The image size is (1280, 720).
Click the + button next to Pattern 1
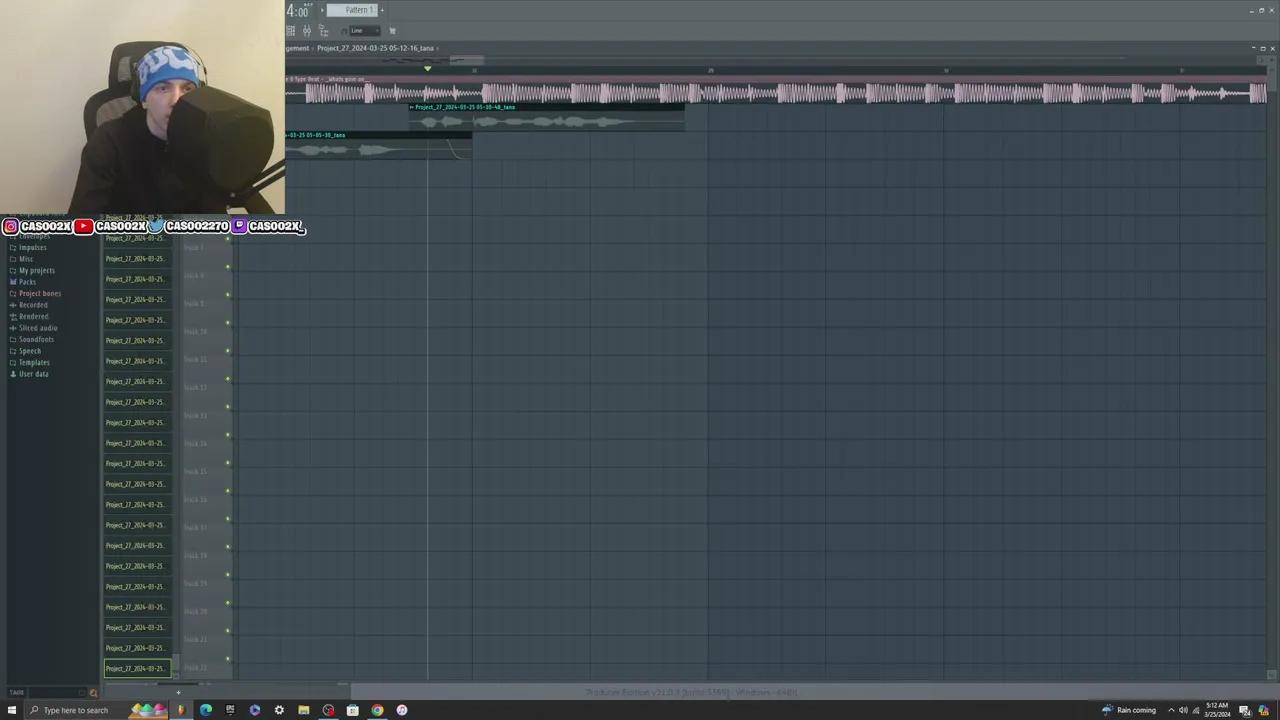(x=382, y=10)
